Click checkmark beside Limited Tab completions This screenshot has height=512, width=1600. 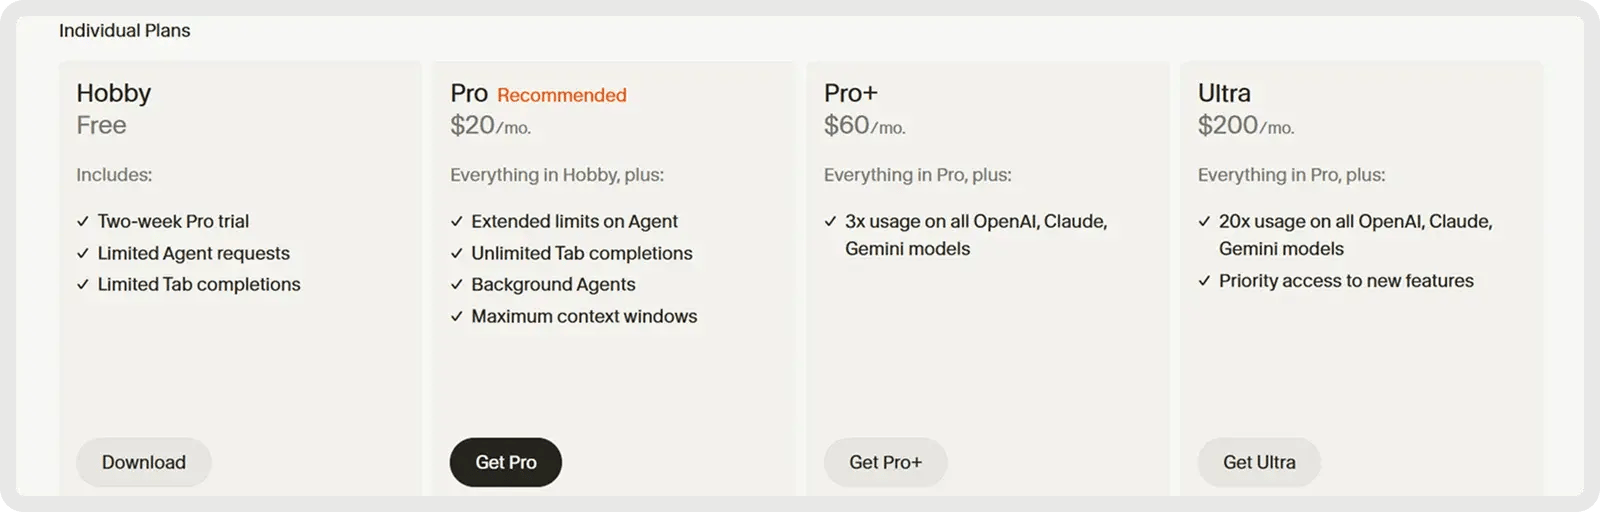click(x=83, y=285)
